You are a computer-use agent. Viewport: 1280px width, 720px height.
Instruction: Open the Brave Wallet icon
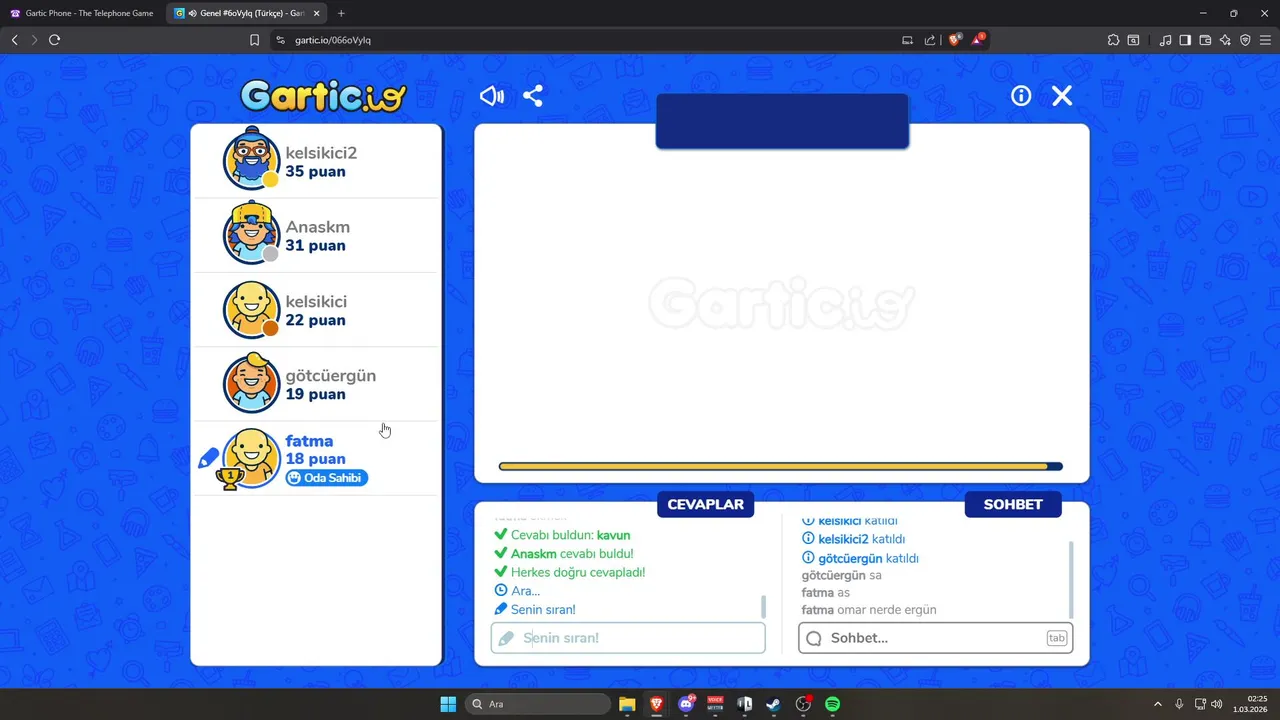(x=1205, y=40)
